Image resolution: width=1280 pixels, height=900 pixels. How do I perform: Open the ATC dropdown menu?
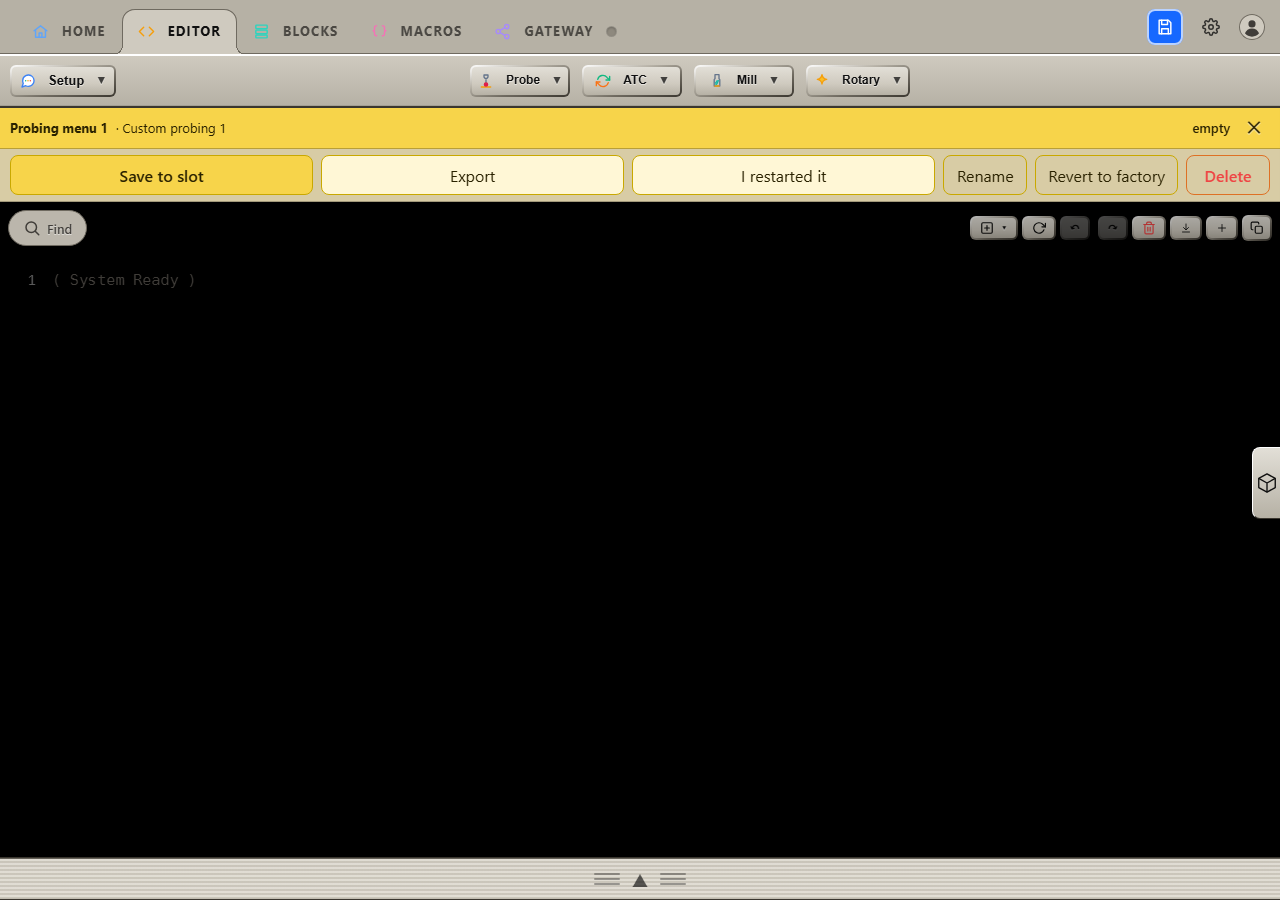pyautogui.click(x=632, y=81)
